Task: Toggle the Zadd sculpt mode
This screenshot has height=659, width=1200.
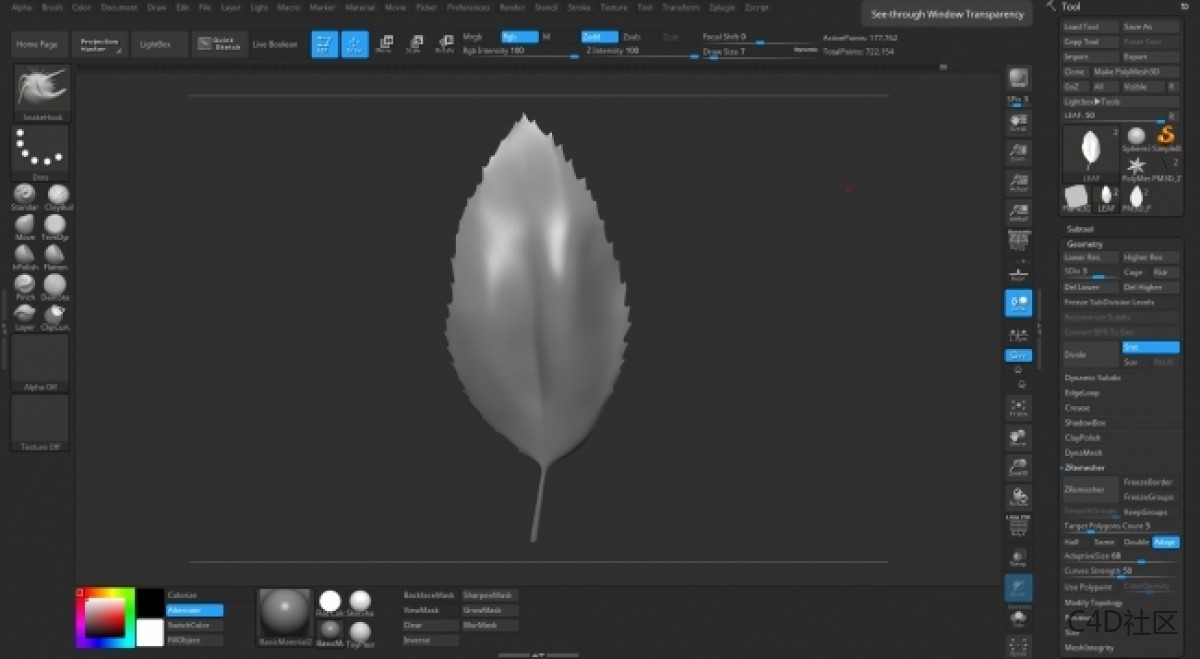Action: click(599, 36)
